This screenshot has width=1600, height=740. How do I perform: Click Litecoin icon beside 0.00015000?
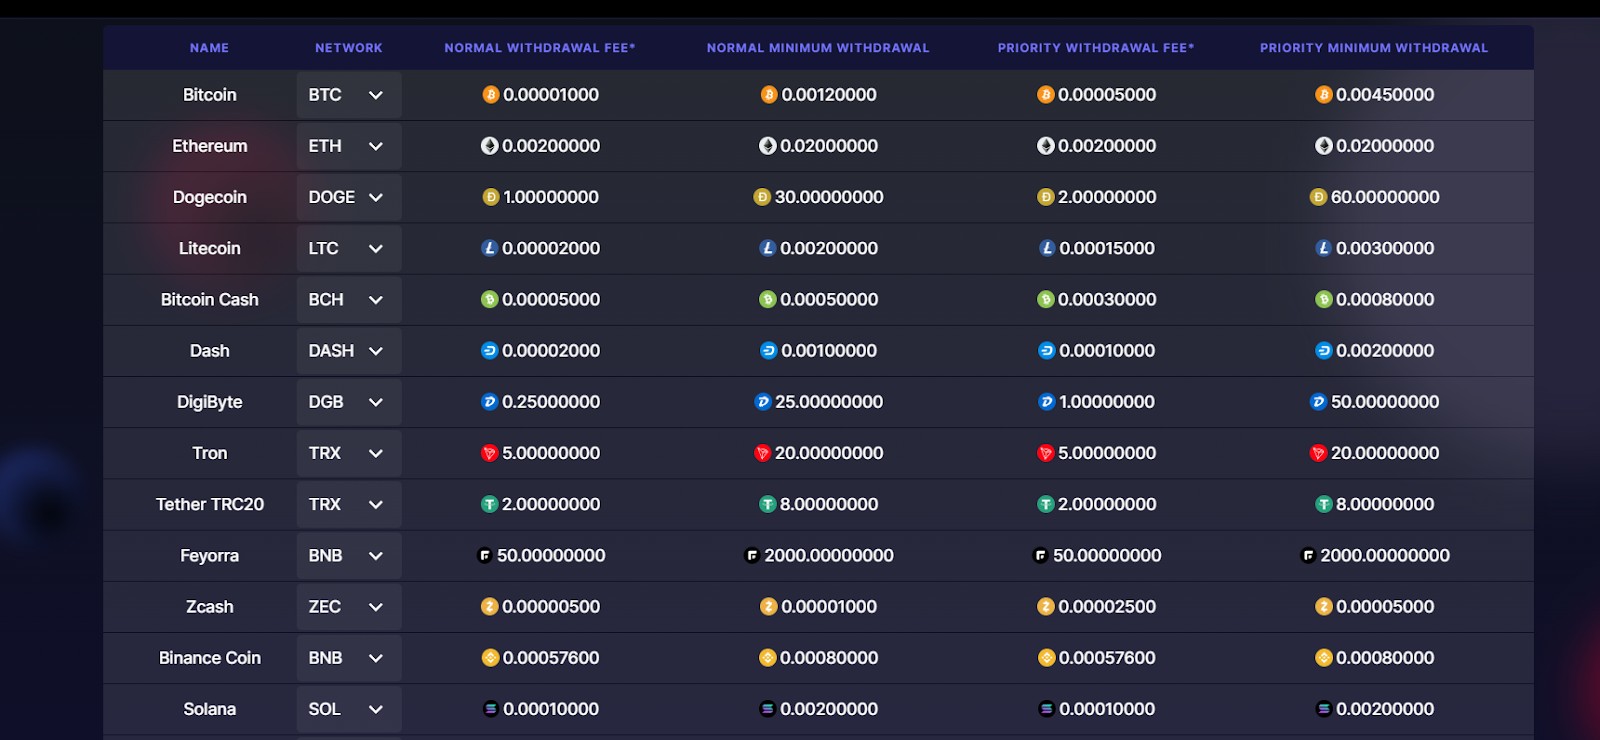(x=1047, y=248)
